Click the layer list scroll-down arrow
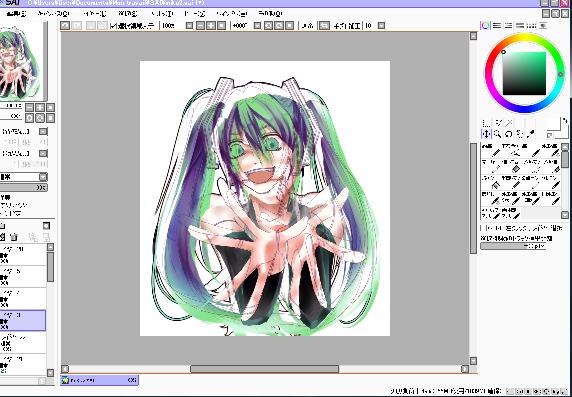 [51, 373]
